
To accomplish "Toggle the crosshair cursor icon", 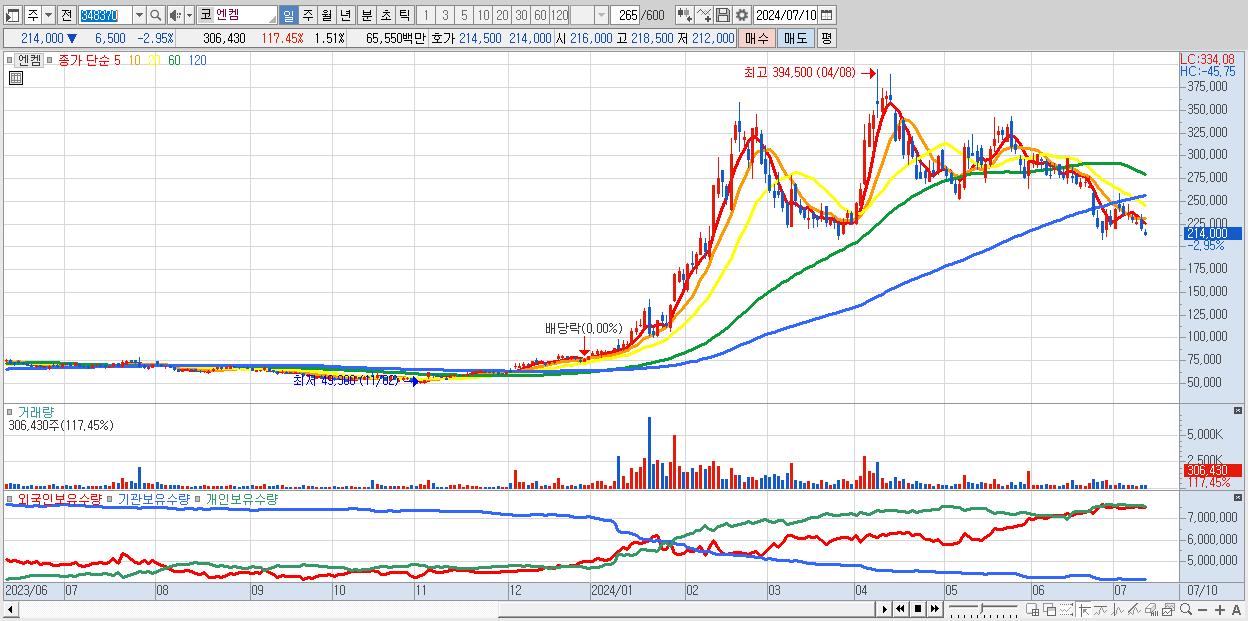I will pyautogui.click(x=1084, y=610).
